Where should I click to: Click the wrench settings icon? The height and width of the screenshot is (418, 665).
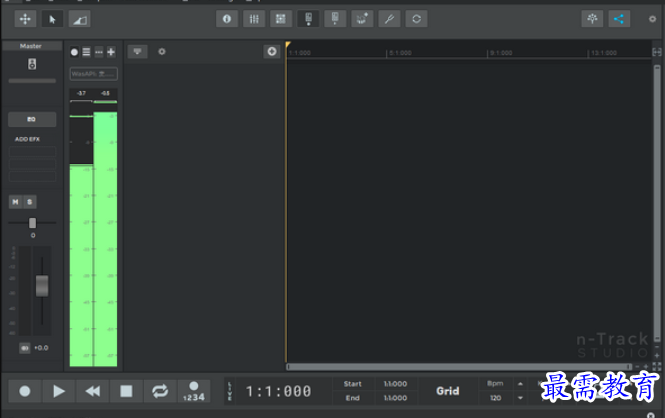[x=389, y=19]
